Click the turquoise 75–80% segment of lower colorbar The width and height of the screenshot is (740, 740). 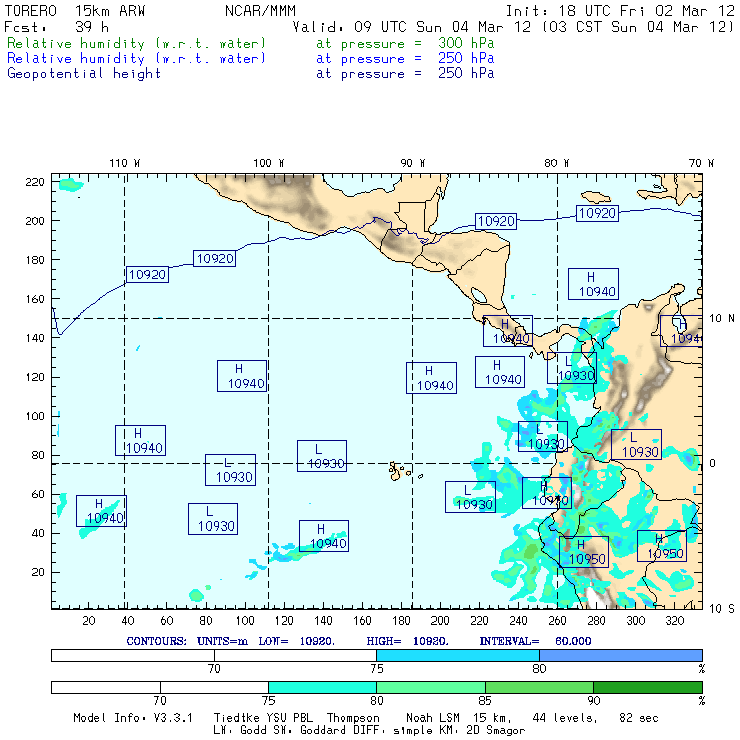pos(322,687)
